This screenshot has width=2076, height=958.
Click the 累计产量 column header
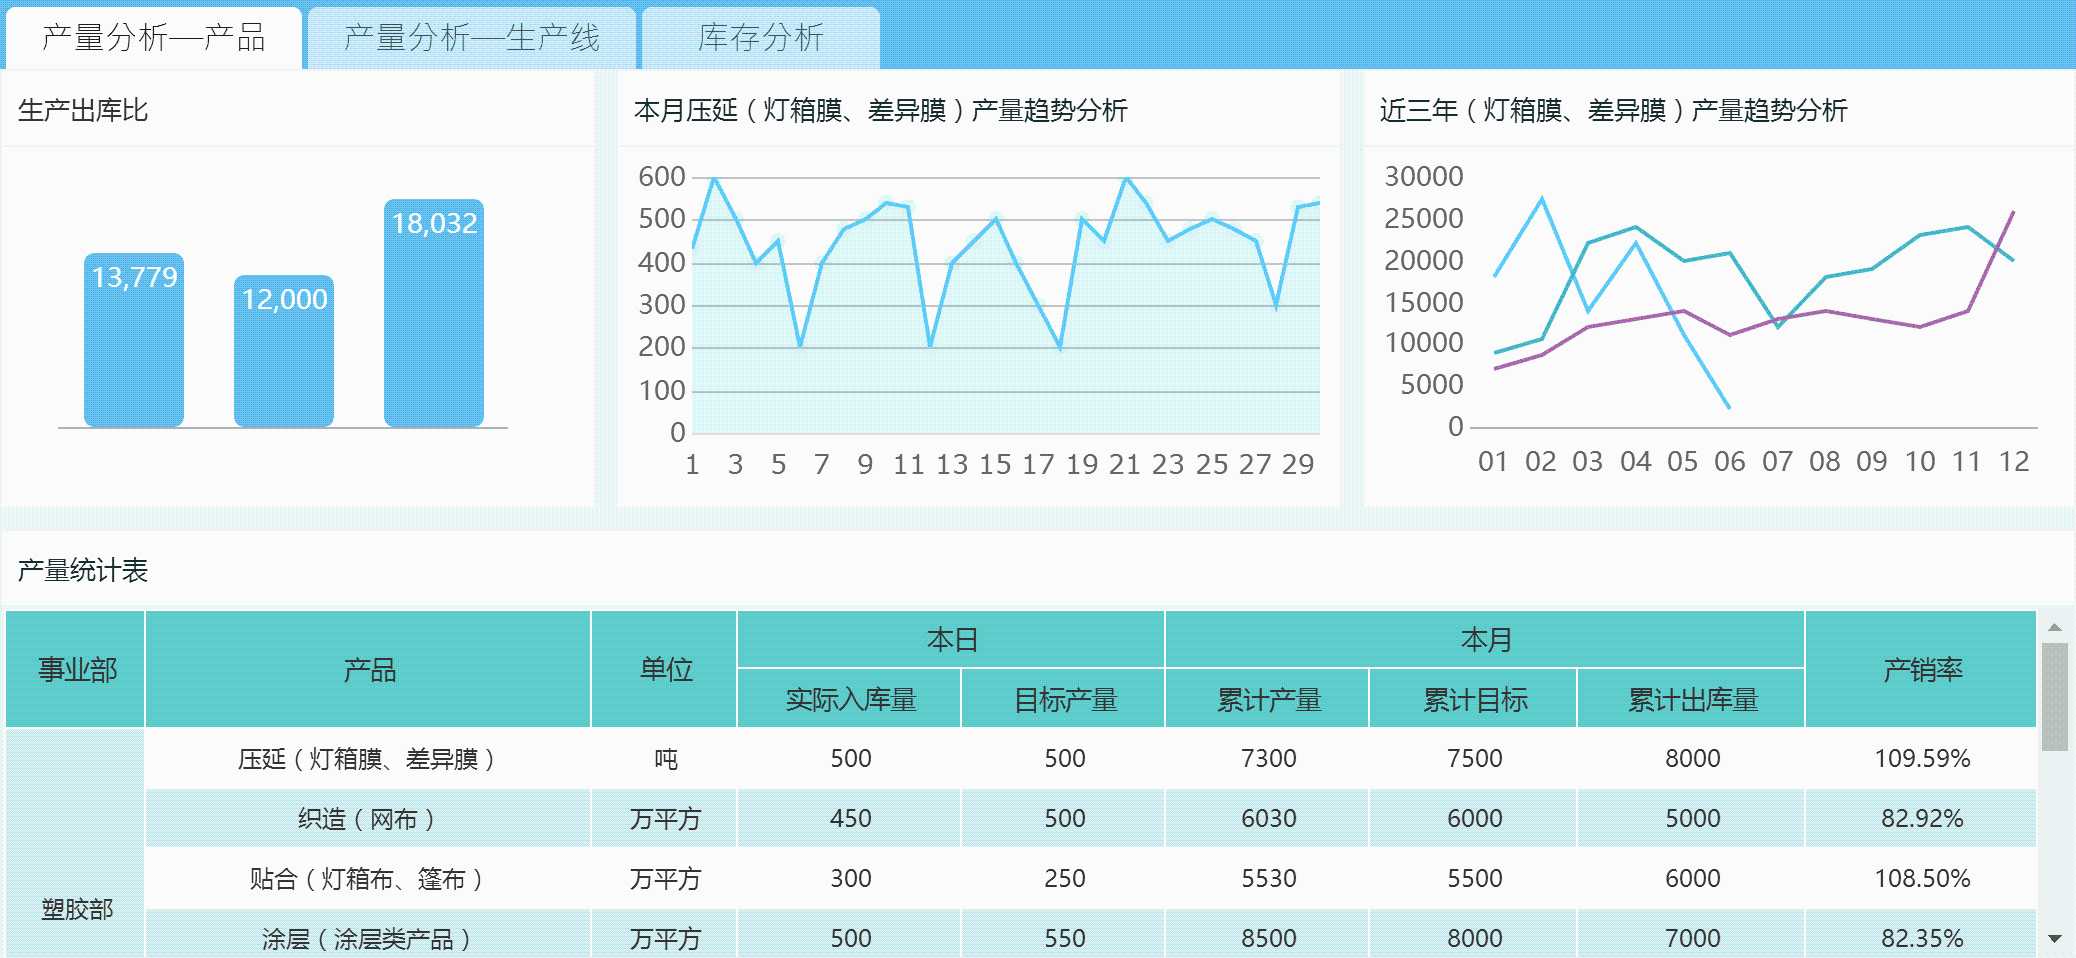click(x=1268, y=699)
